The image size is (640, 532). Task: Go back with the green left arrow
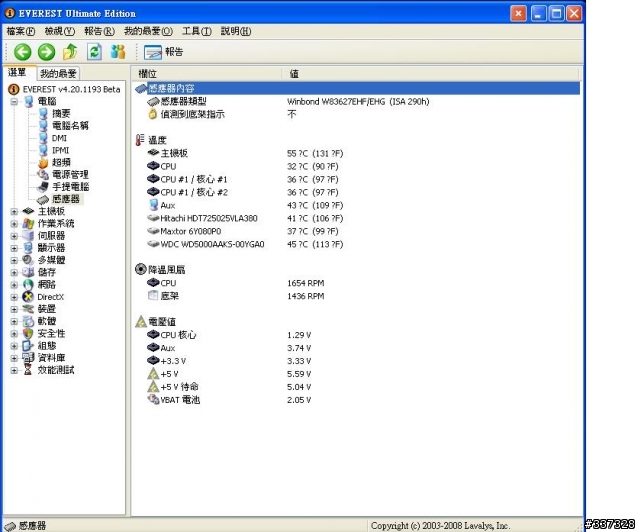22,52
